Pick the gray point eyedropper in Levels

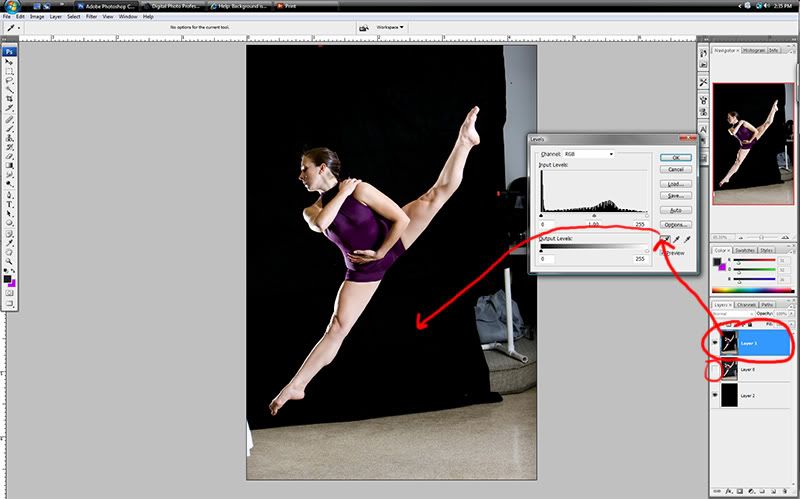[x=675, y=241]
